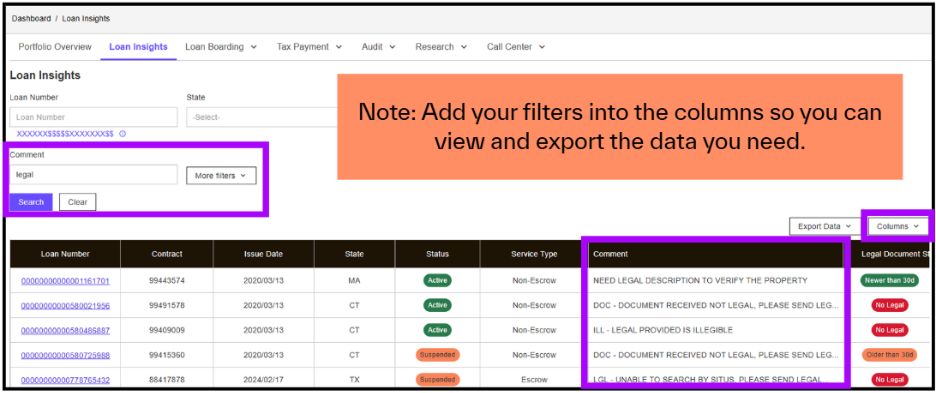Click the 'Newer than 30d' badge
Screen dimensions: 936x393
click(x=889, y=281)
